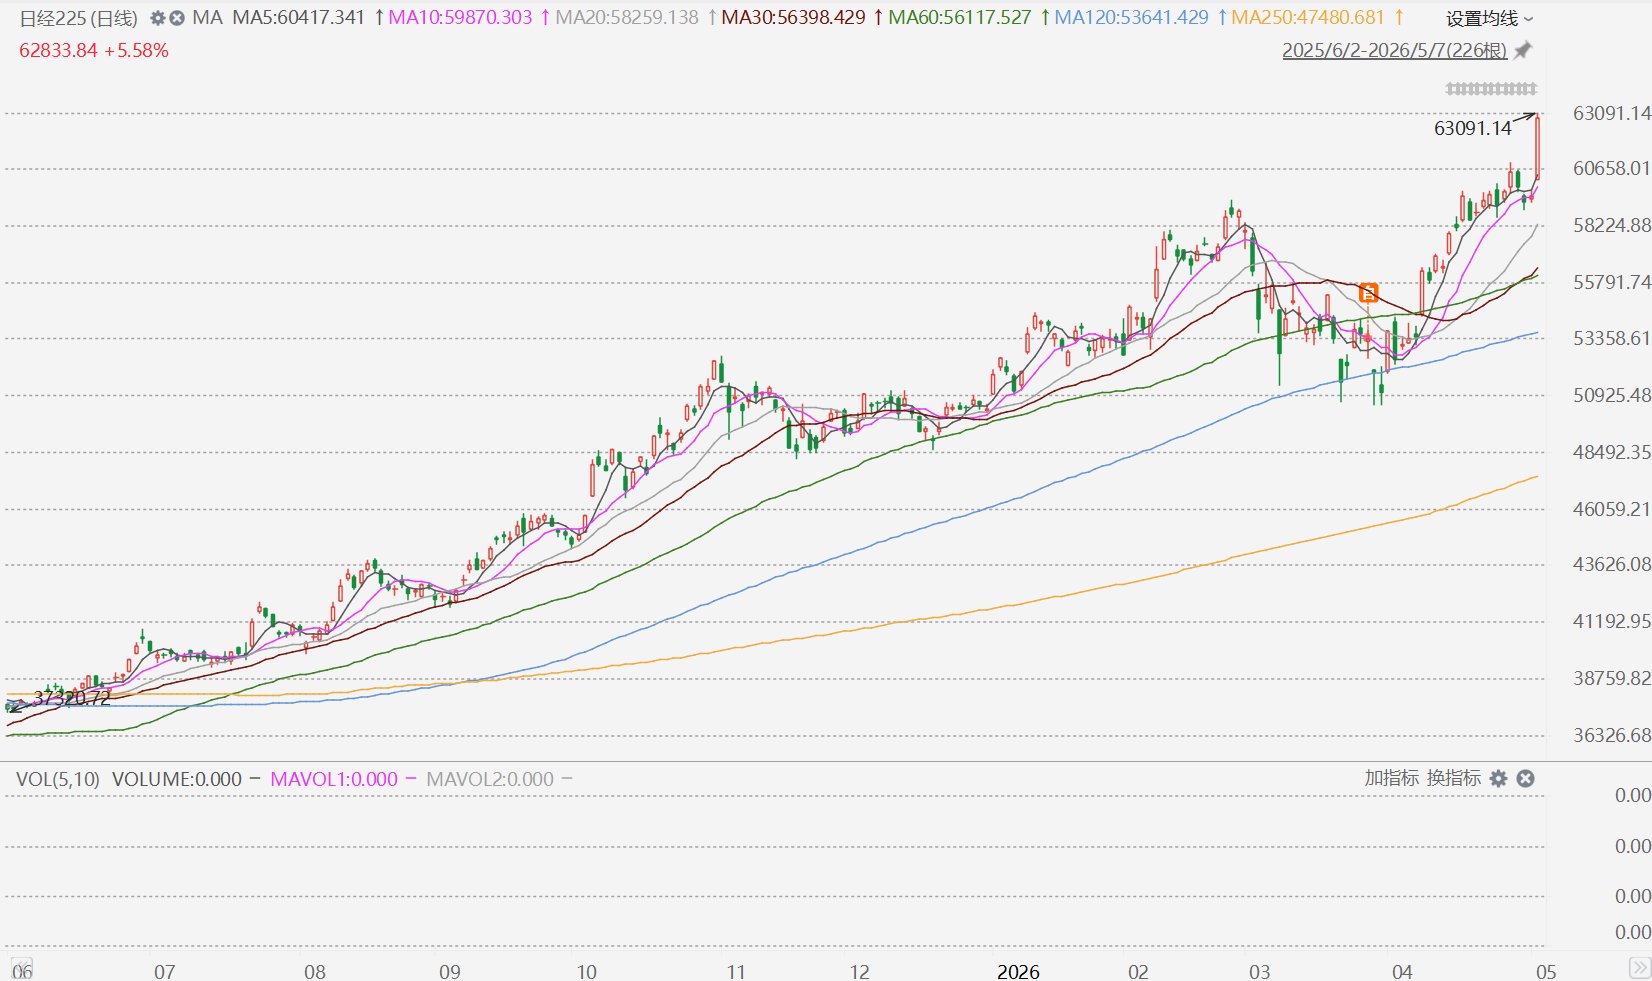Click the MAVOL1 label in volume panel

(x=334, y=779)
